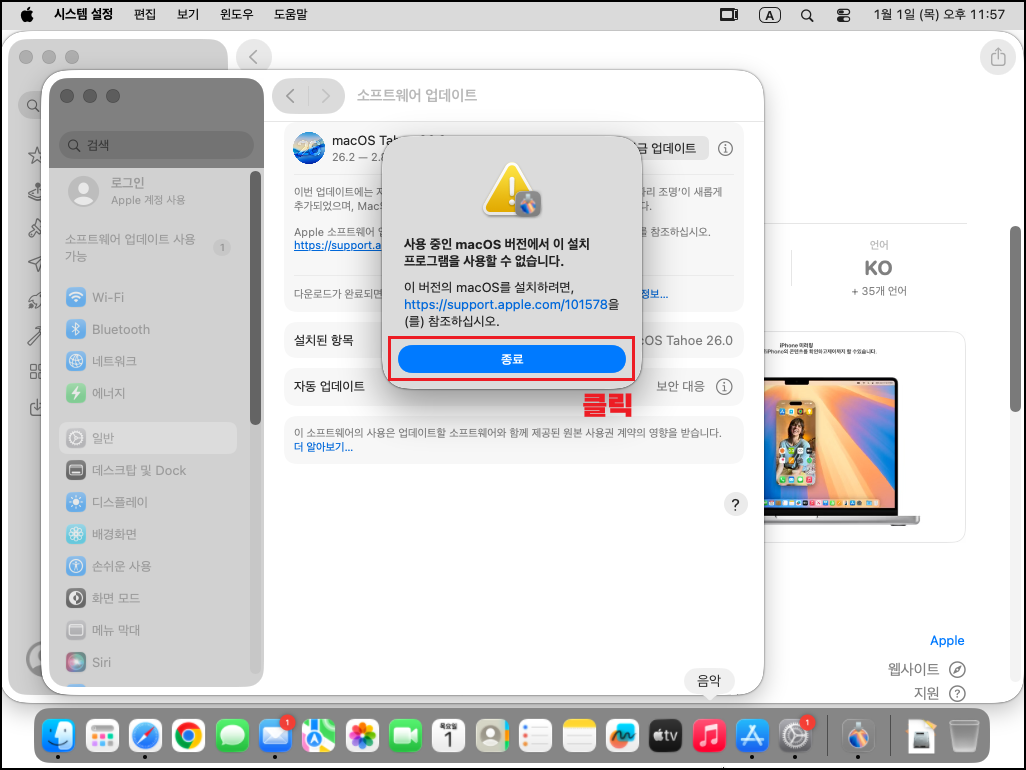This screenshot has width=1026, height=770.
Task: Open 에너지 settings from the sidebar
Action: [148, 393]
